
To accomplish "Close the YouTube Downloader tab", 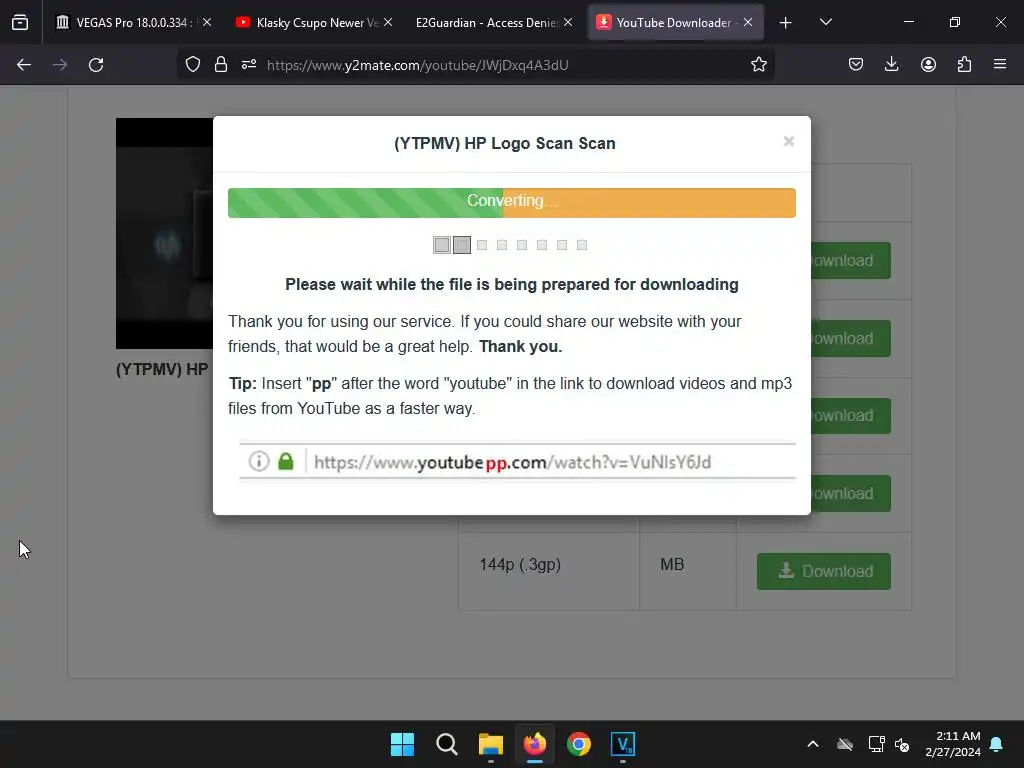I will tap(748, 22).
